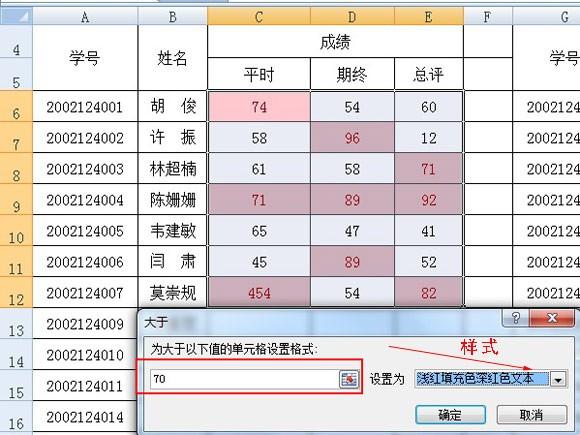Click the 期终 header cell
The height and width of the screenshot is (435, 580).
coord(353,74)
